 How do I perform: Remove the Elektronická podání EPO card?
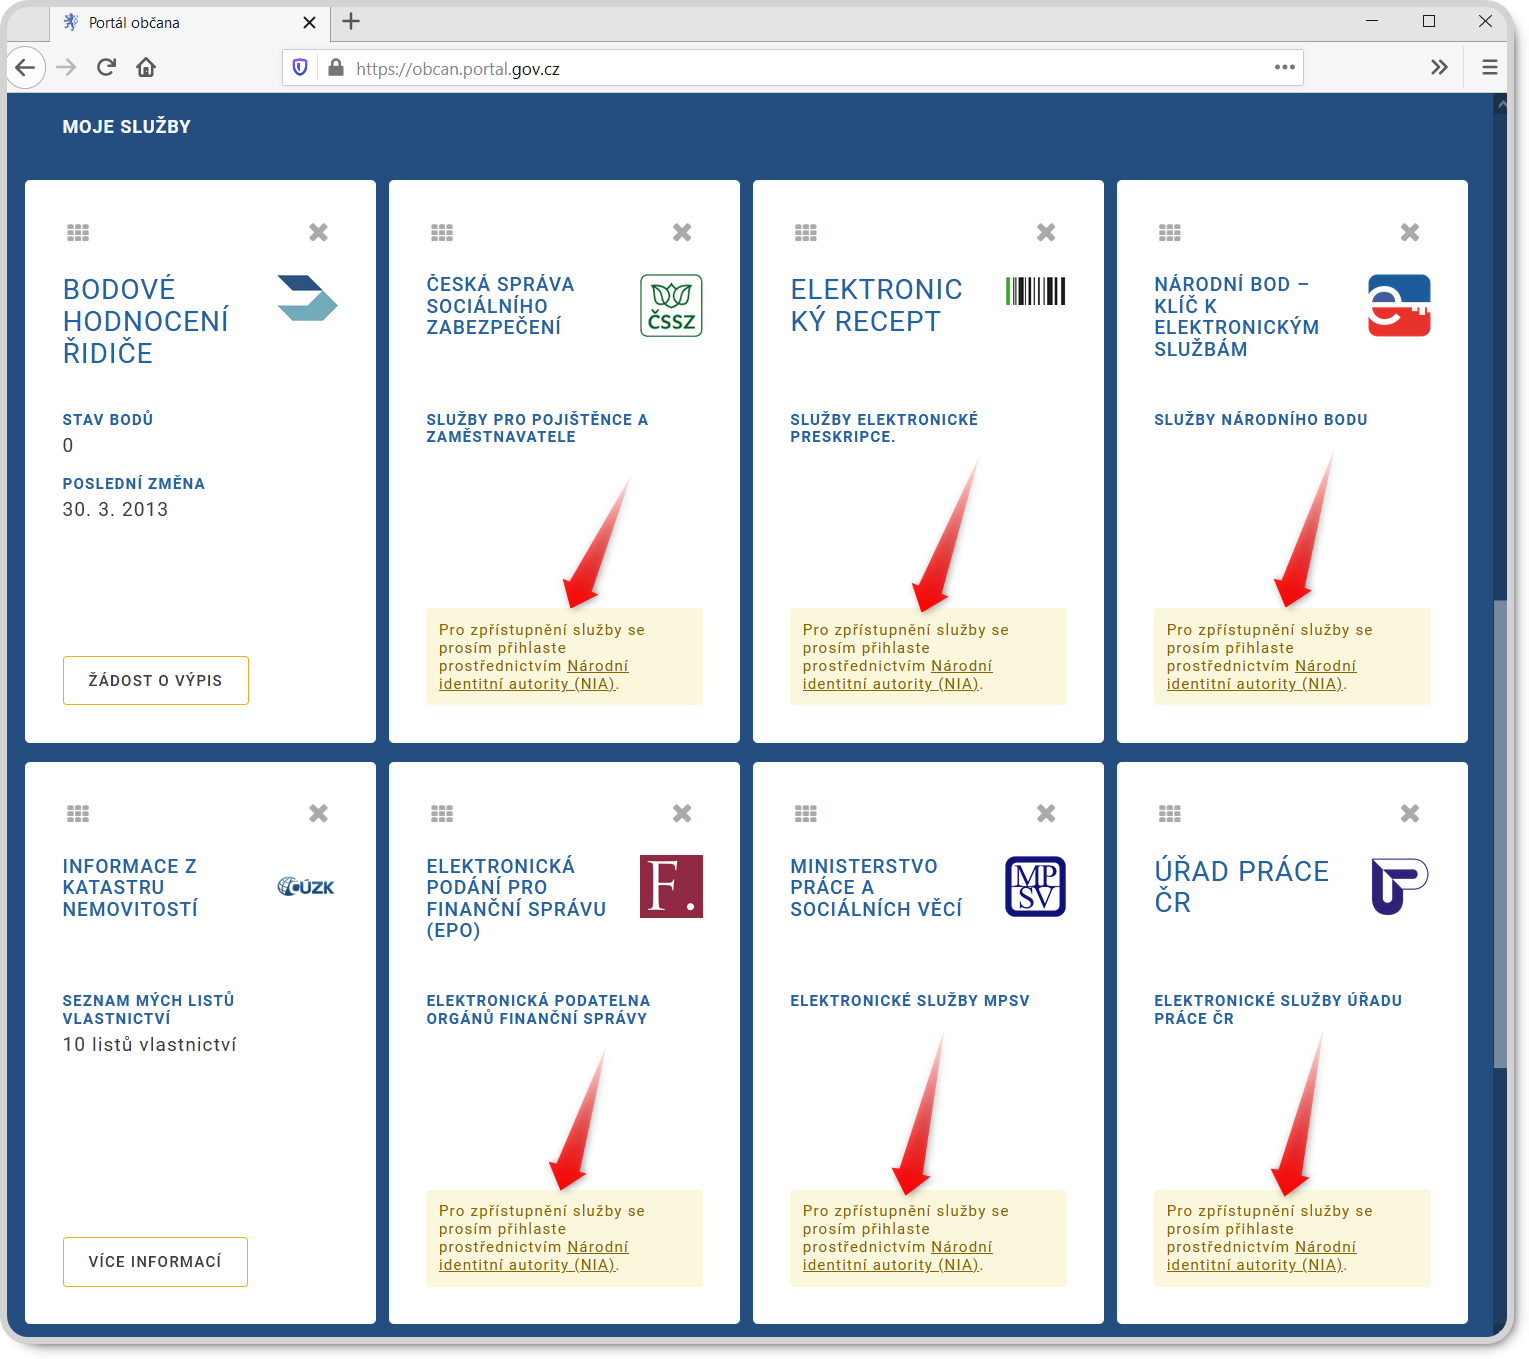pyautogui.click(x=682, y=813)
